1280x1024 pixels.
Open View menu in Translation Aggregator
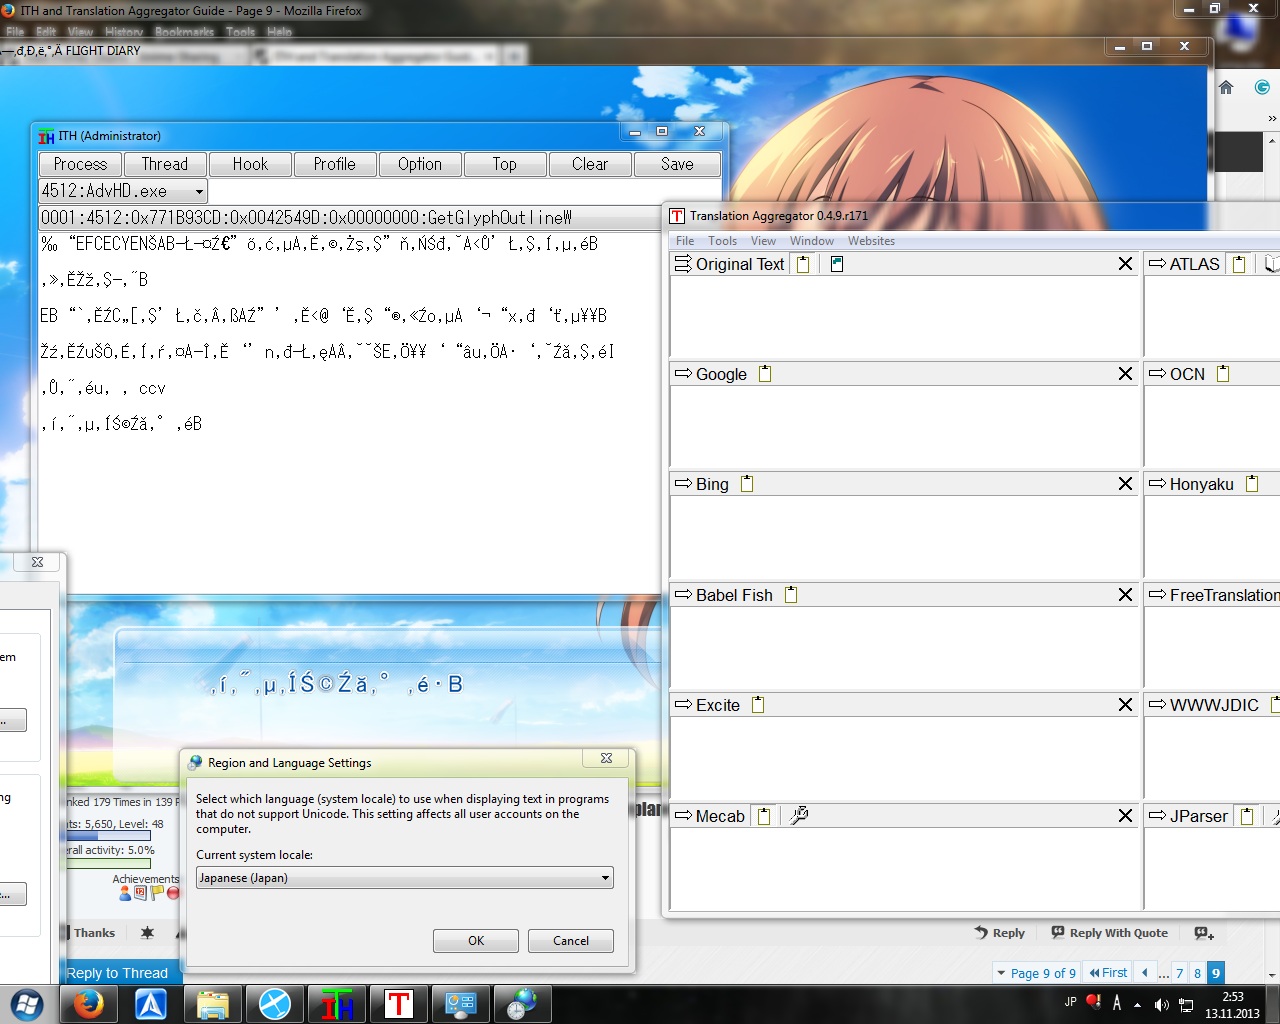click(763, 241)
